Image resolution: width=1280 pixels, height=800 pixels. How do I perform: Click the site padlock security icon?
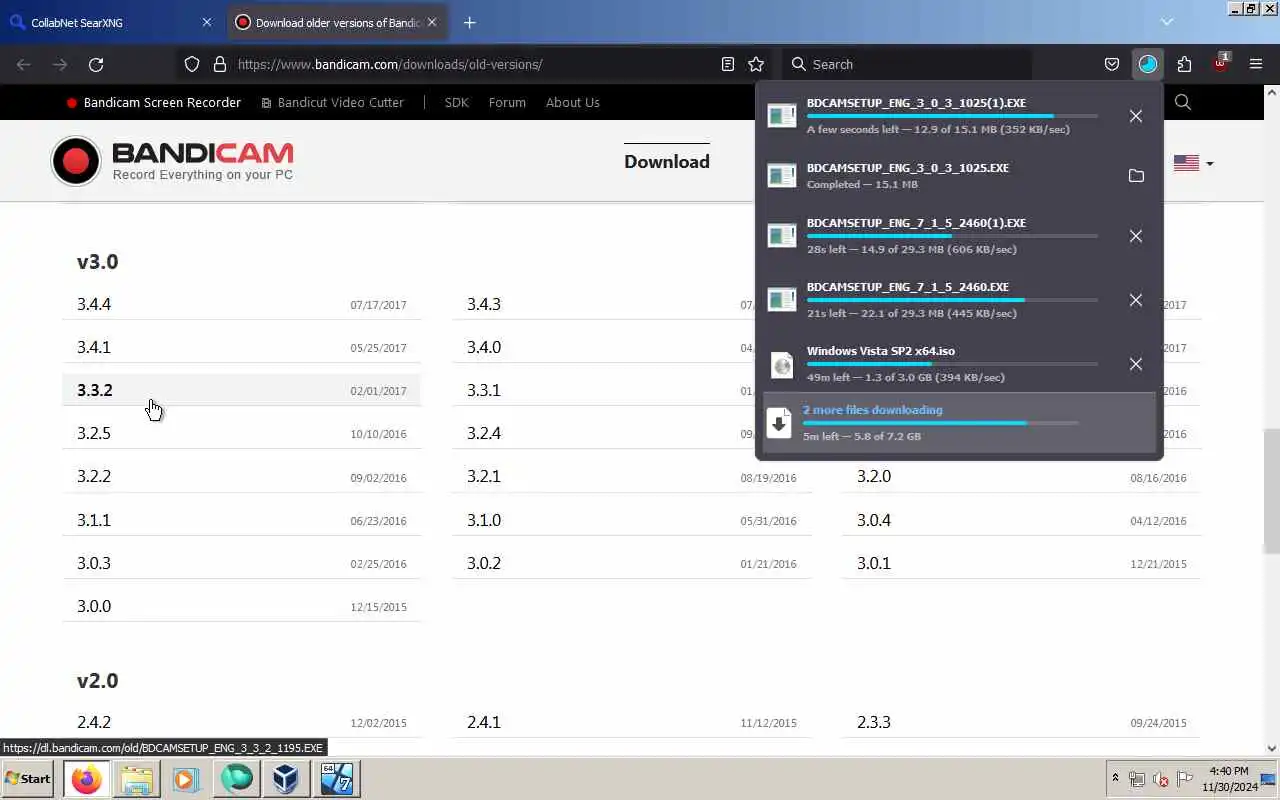(220, 64)
